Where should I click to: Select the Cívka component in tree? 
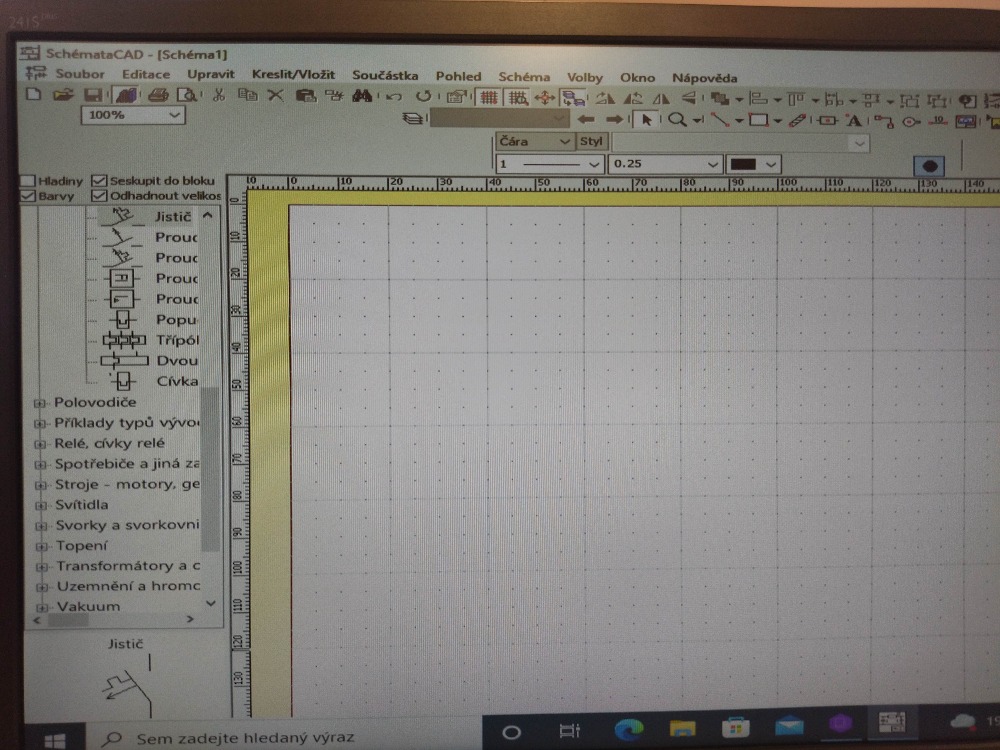coord(177,381)
